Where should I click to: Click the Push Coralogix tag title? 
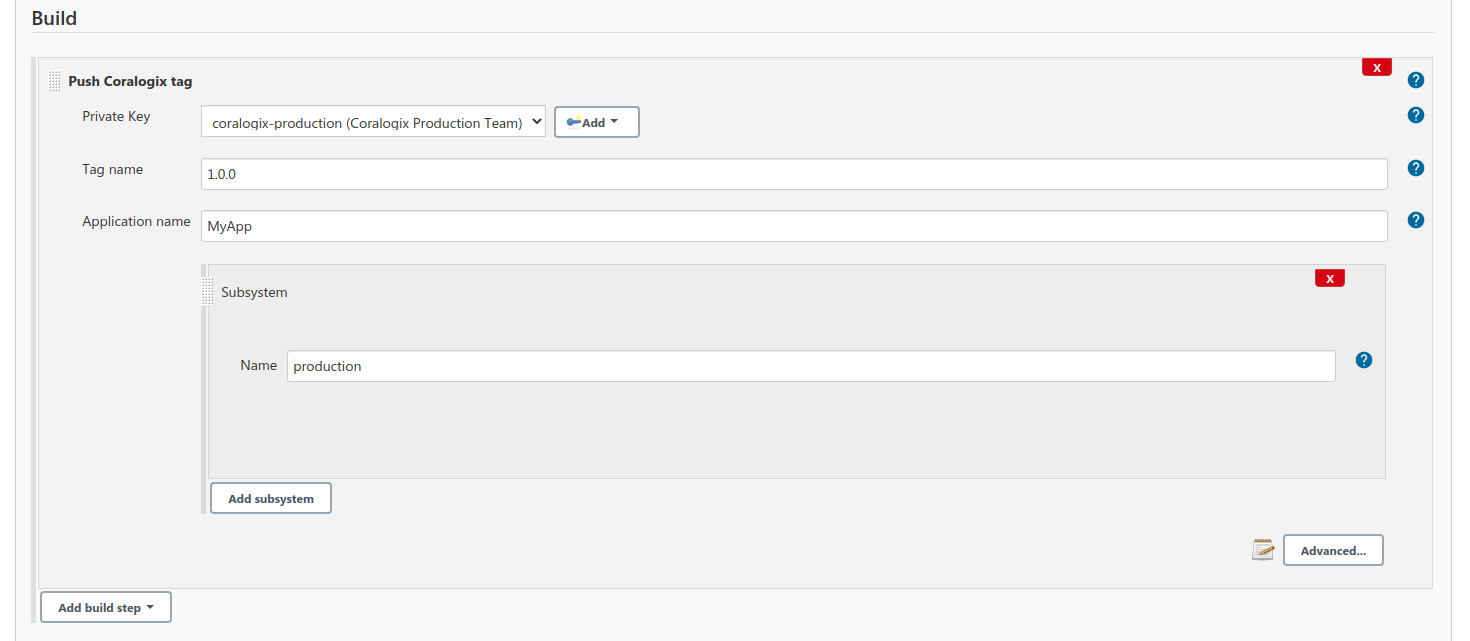(130, 81)
